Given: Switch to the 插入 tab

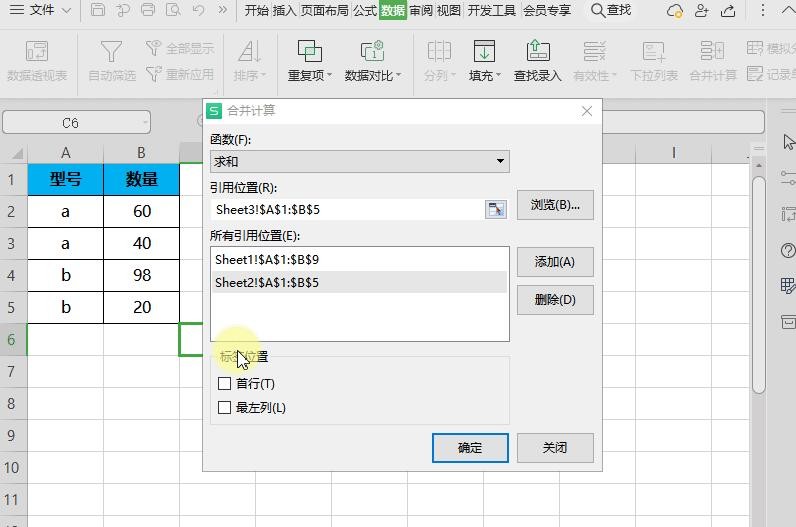Looking at the screenshot, I should 284,10.
